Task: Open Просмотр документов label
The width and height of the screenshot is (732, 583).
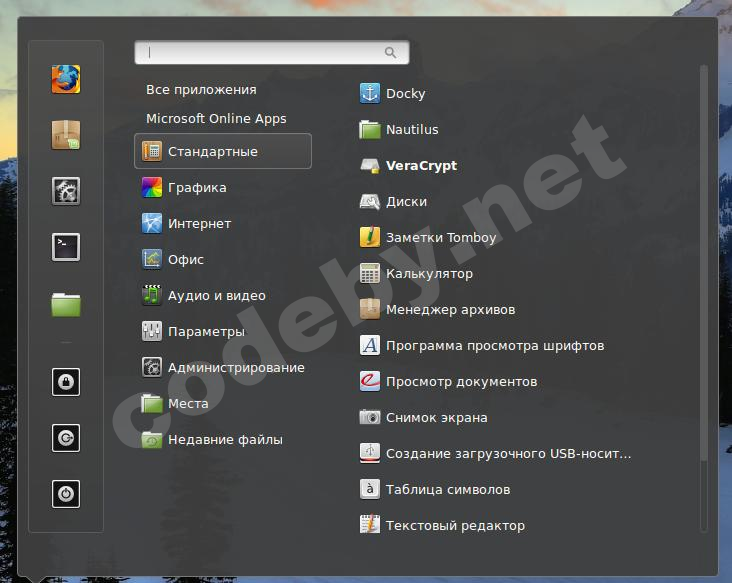Action: pos(462,382)
